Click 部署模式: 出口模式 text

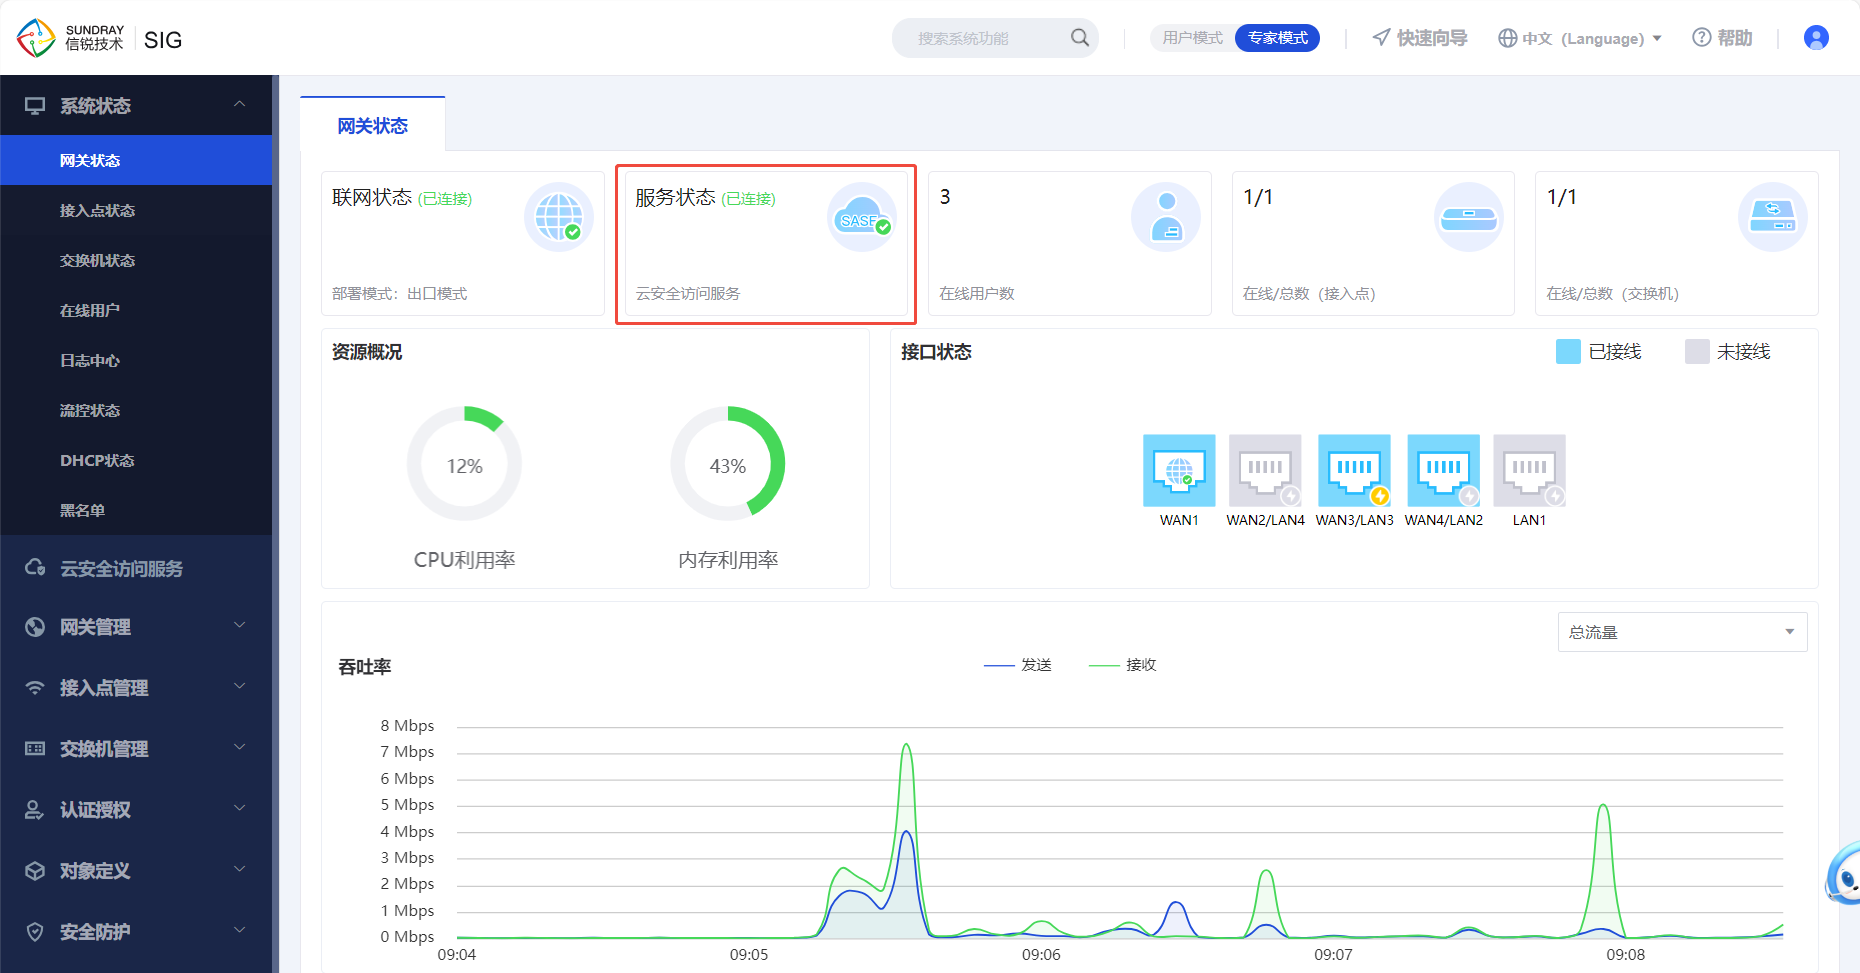click(399, 293)
